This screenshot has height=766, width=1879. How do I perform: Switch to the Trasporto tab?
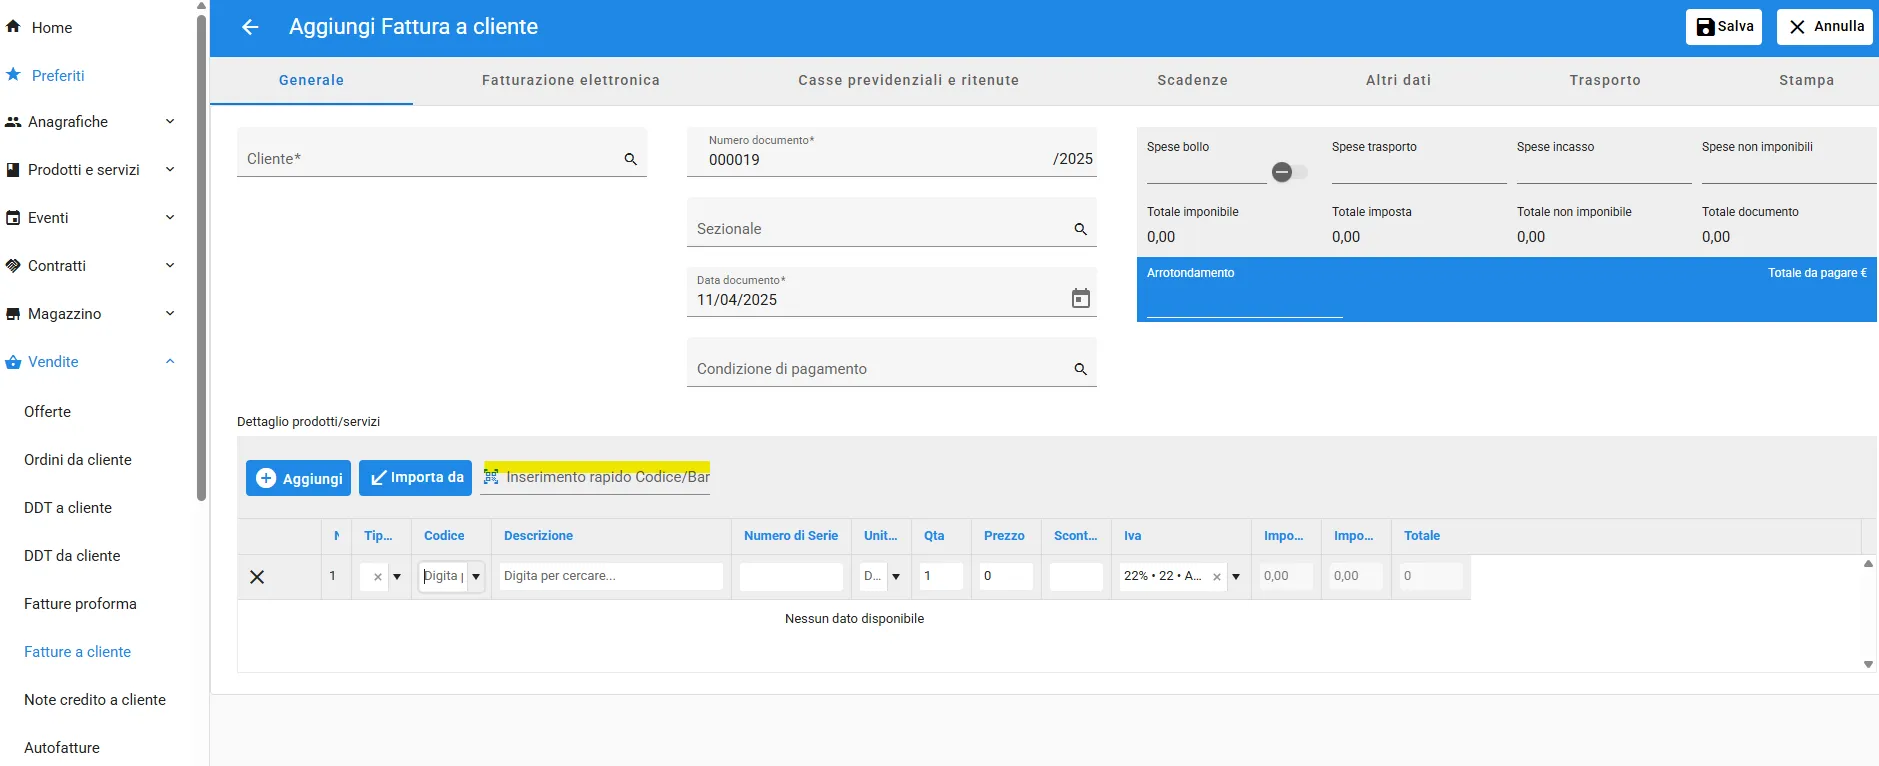tap(1605, 80)
